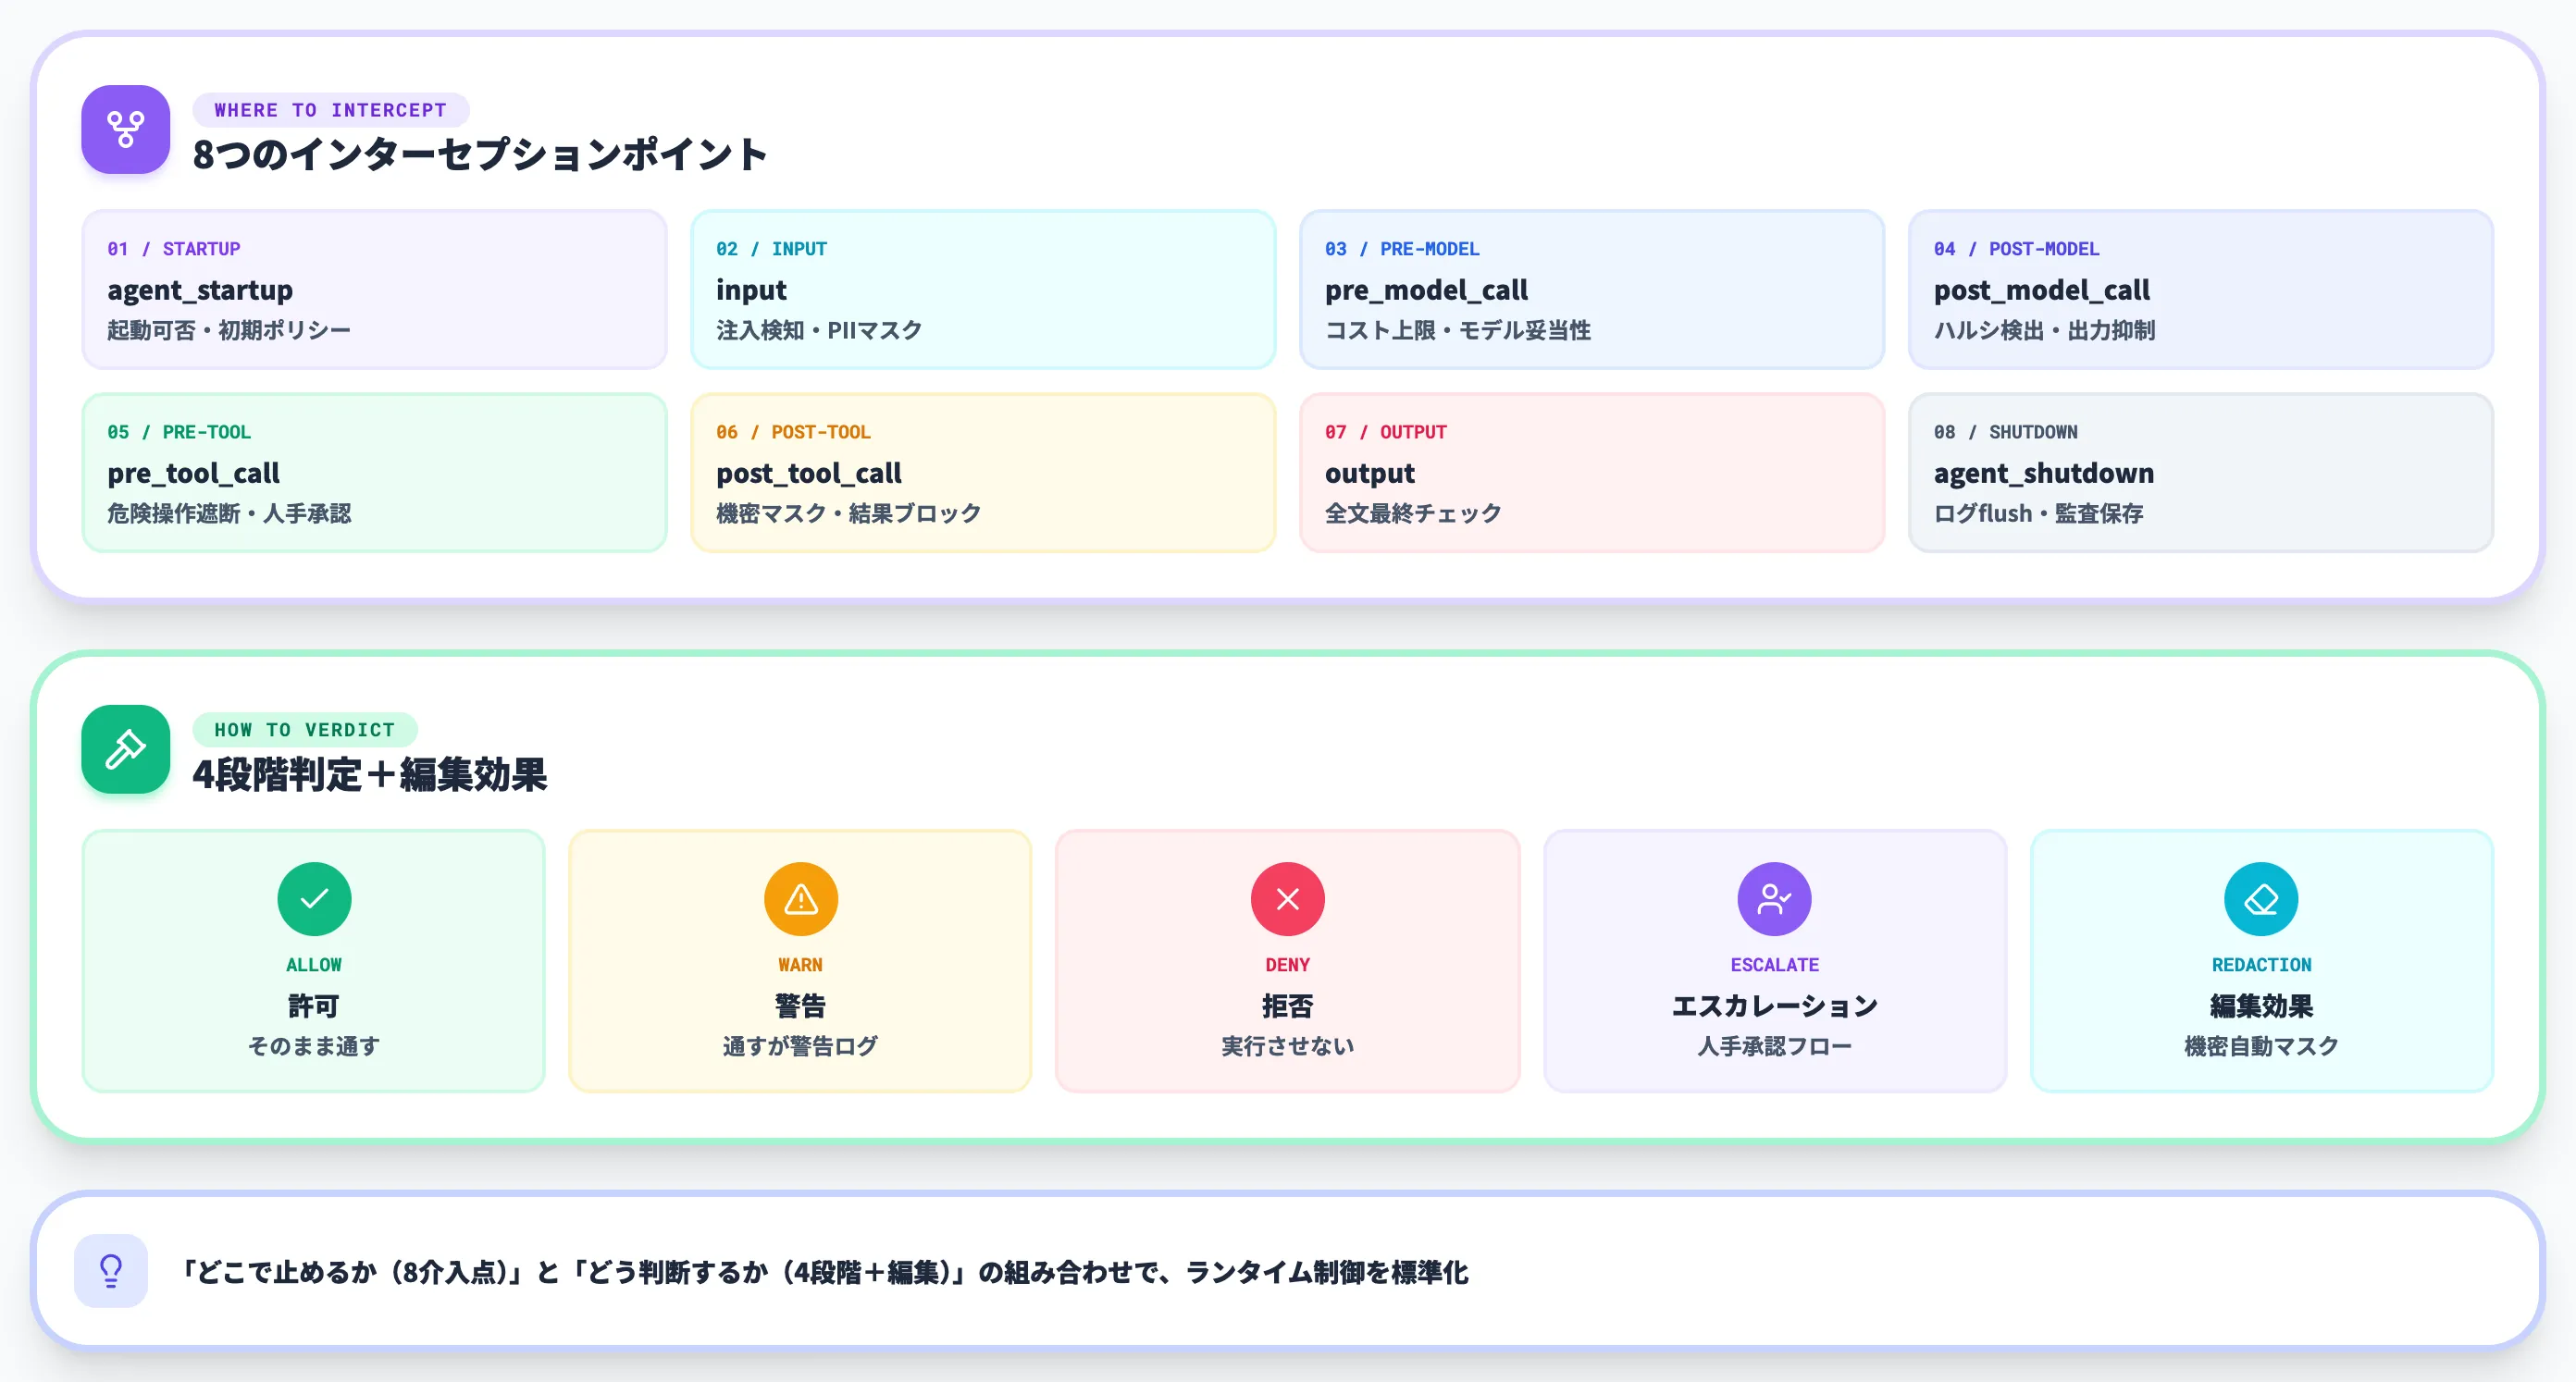Click the REDACTION label text
Screen dimensions: 2576x1382
point(2261,965)
